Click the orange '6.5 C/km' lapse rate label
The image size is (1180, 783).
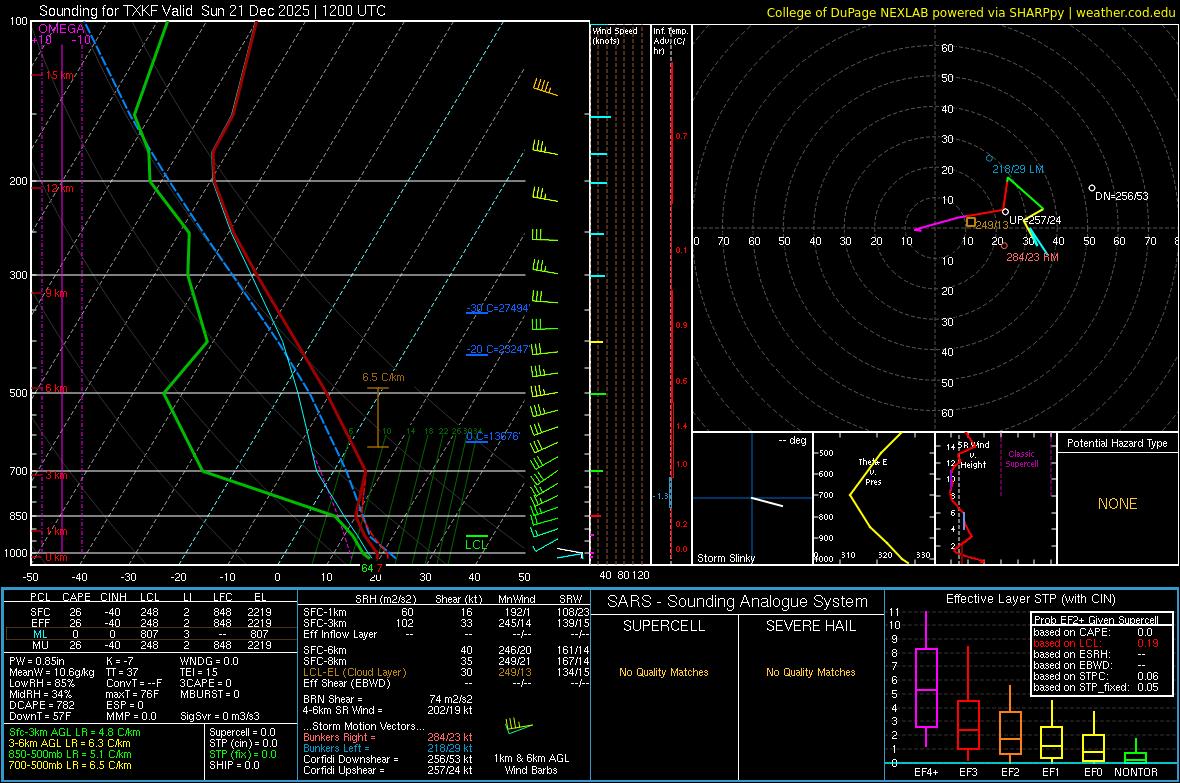[383, 377]
